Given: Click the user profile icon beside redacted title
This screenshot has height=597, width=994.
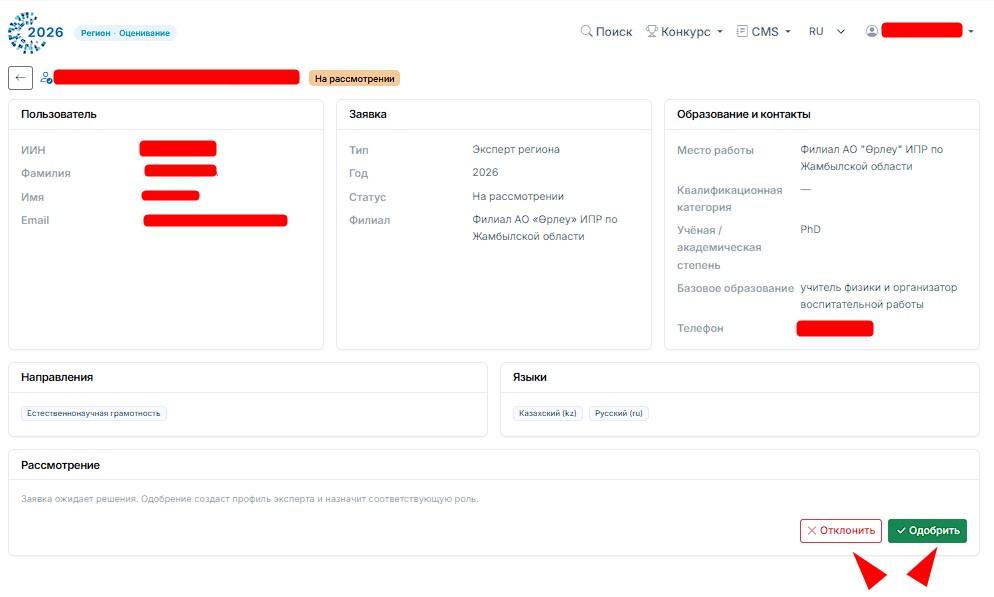Looking at the screenshot, I should [x=46, y=78].
